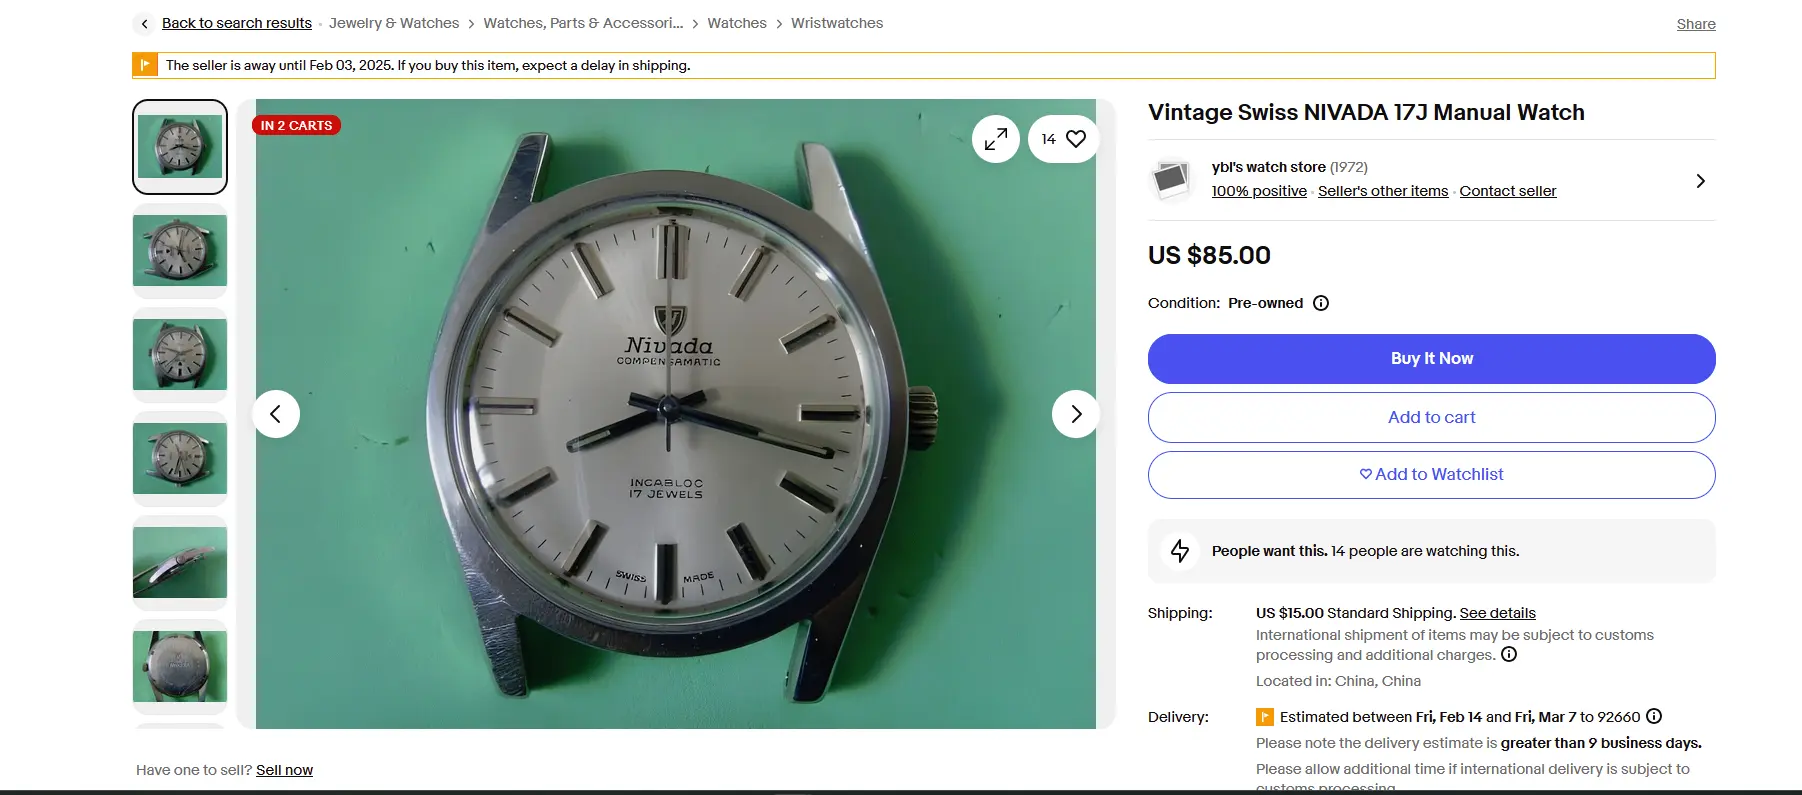Click the condition info icon
Screen dimensions: 1802x795
click(1321, 303)
